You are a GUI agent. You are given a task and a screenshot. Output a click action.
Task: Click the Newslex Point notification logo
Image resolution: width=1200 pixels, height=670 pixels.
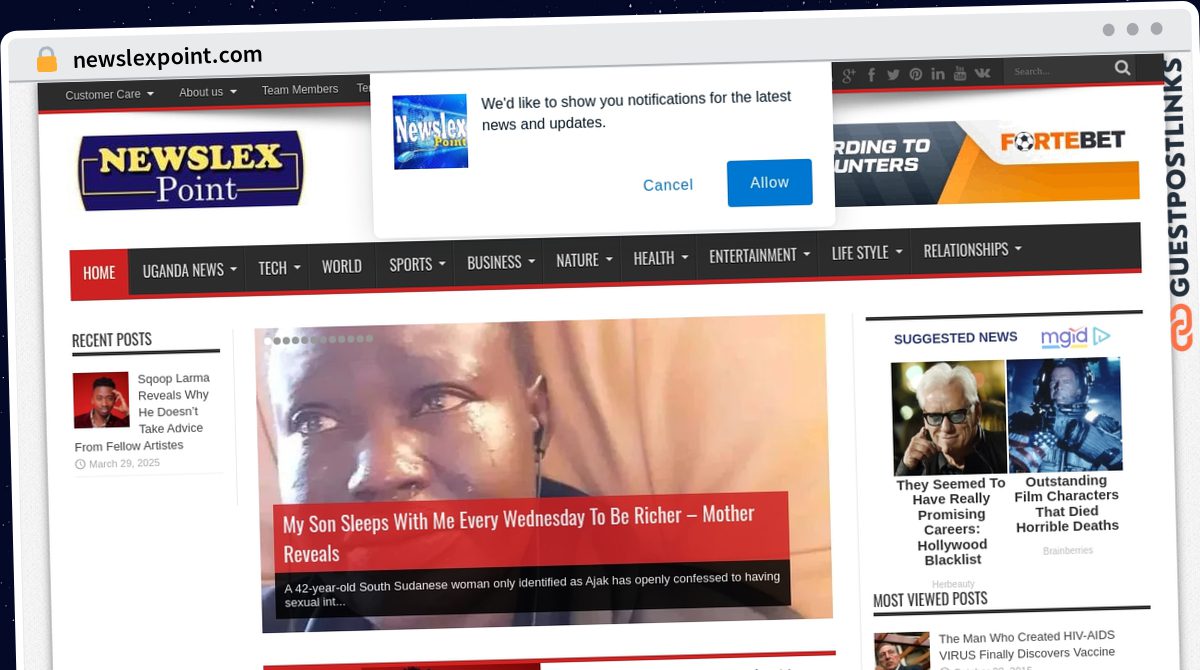pos(430,131)
